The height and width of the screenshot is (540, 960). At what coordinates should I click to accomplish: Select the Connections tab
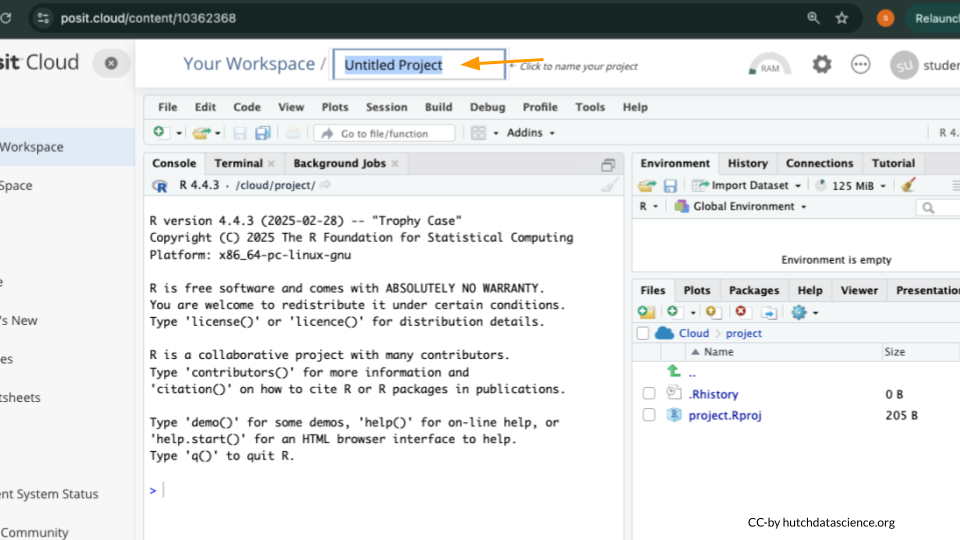click(x=819, y=163)
